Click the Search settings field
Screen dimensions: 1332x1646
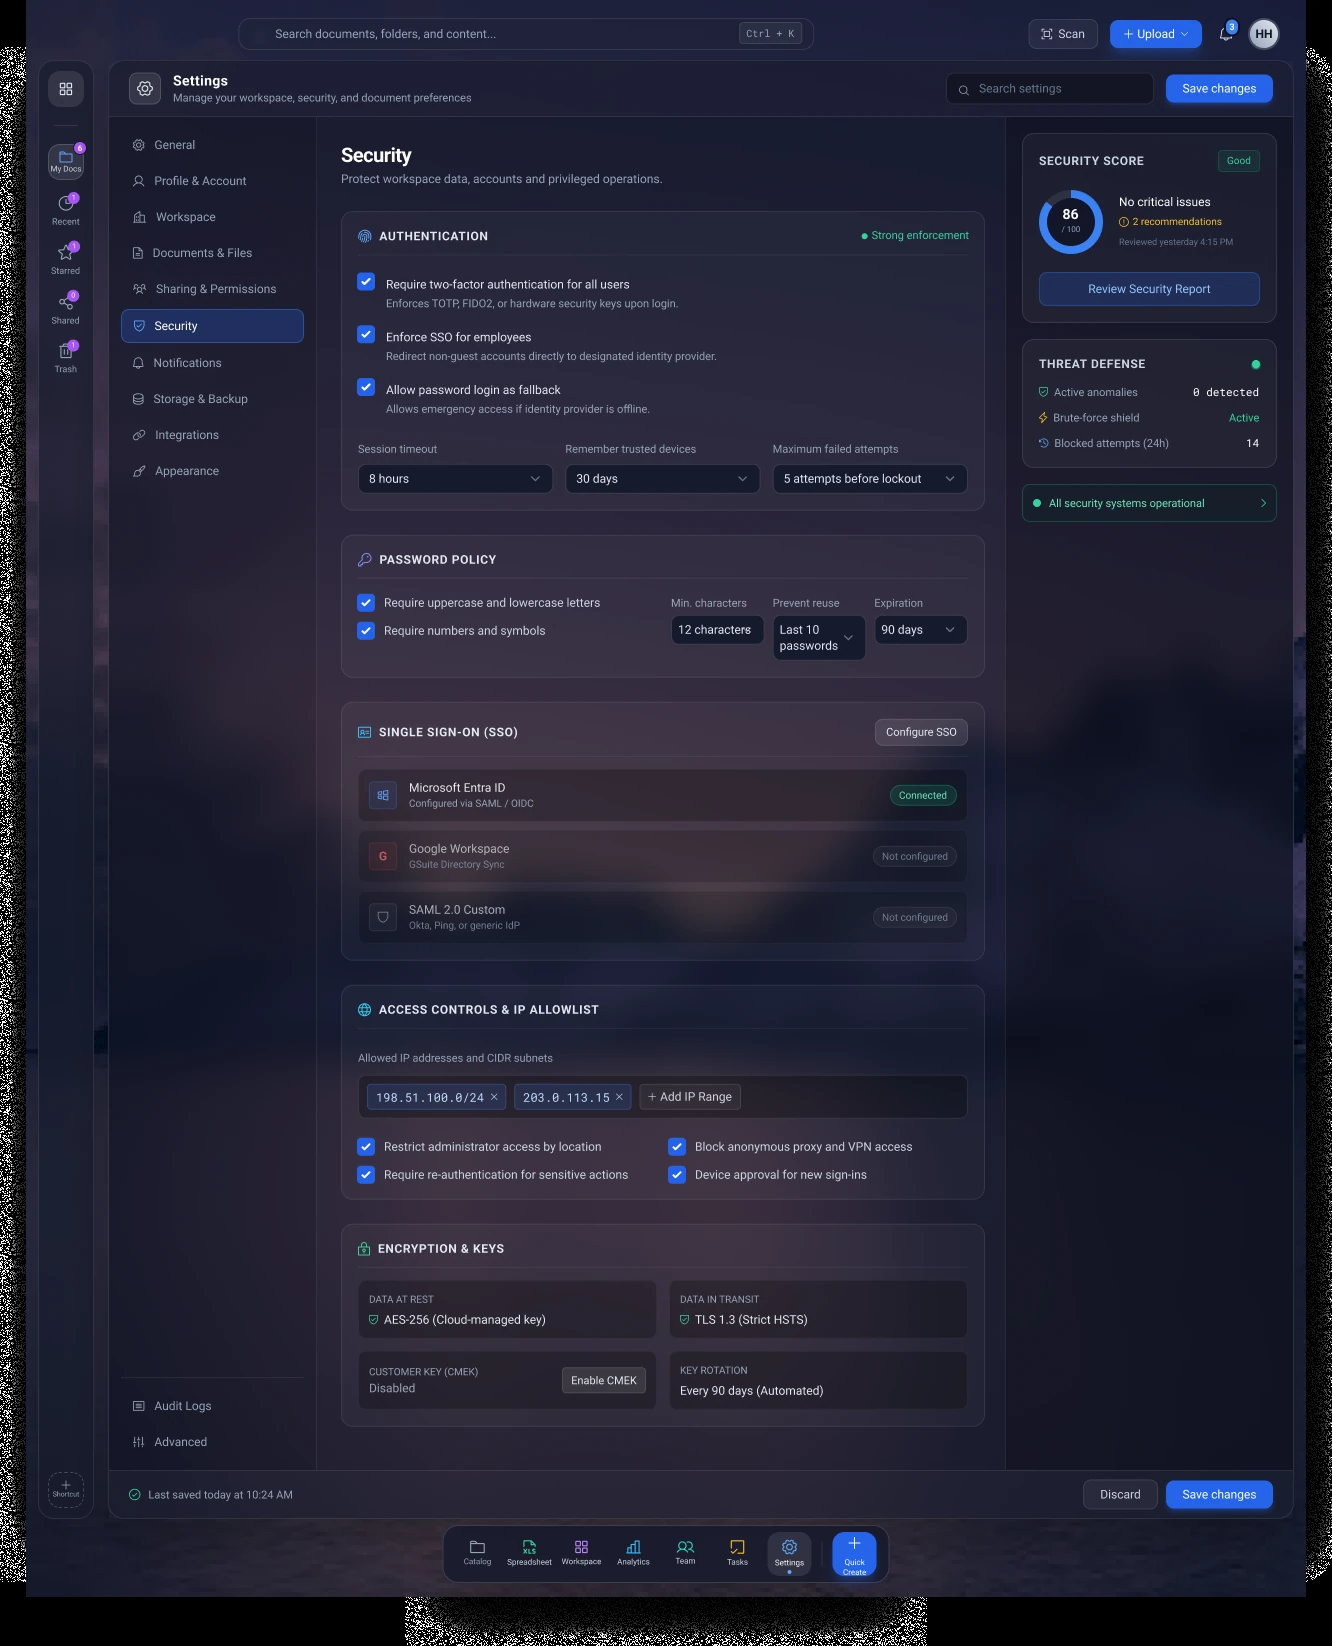[1050, 89]
